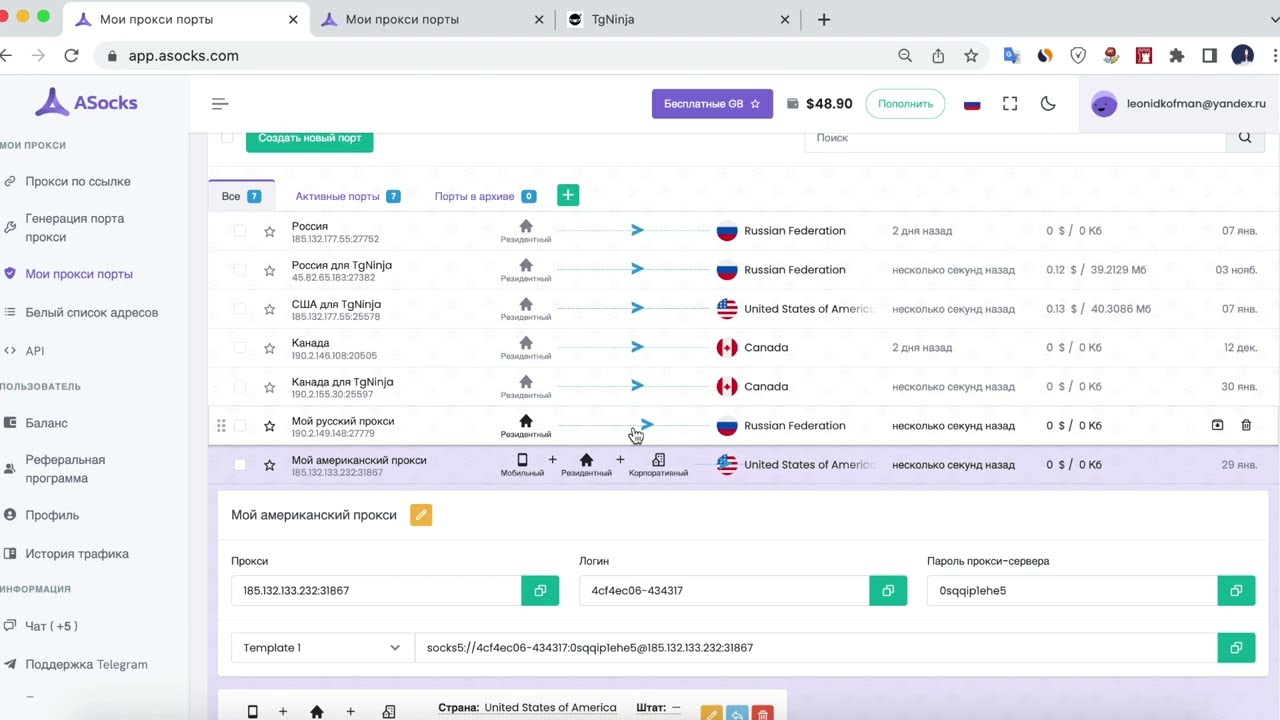Open Chrome extensions puzzle icon

coord(1176,56)
